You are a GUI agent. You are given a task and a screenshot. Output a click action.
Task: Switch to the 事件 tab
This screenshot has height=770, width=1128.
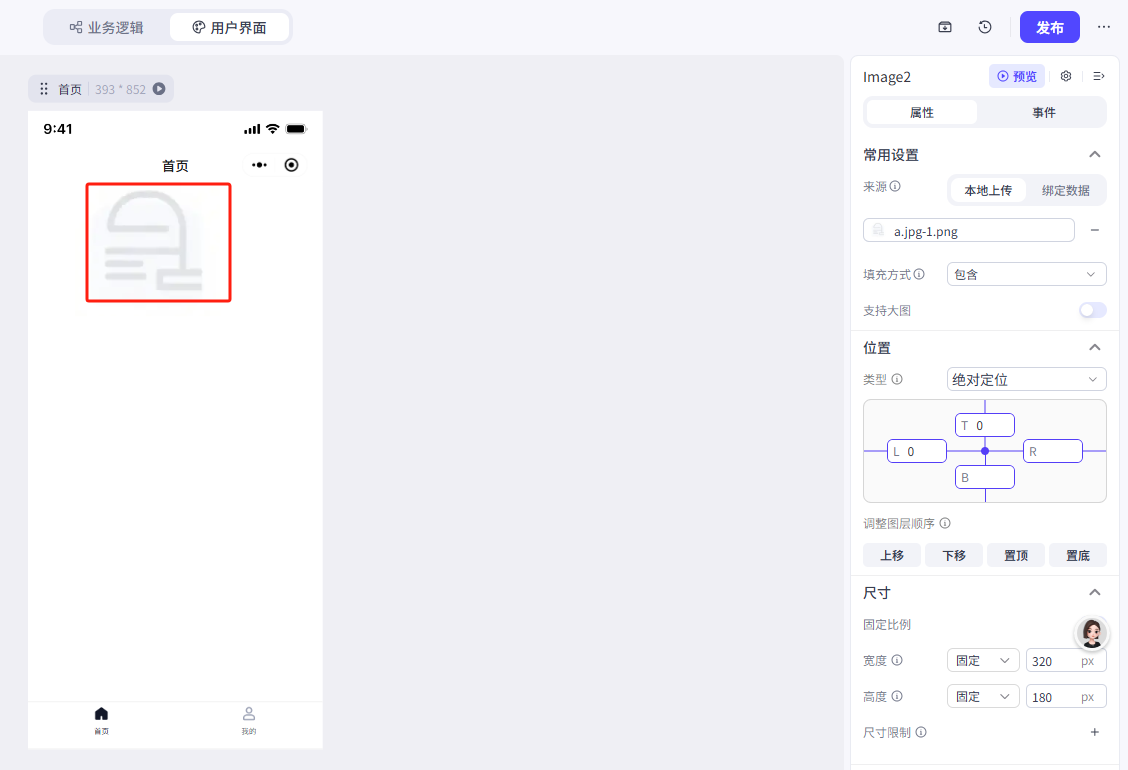point(1044,112)
